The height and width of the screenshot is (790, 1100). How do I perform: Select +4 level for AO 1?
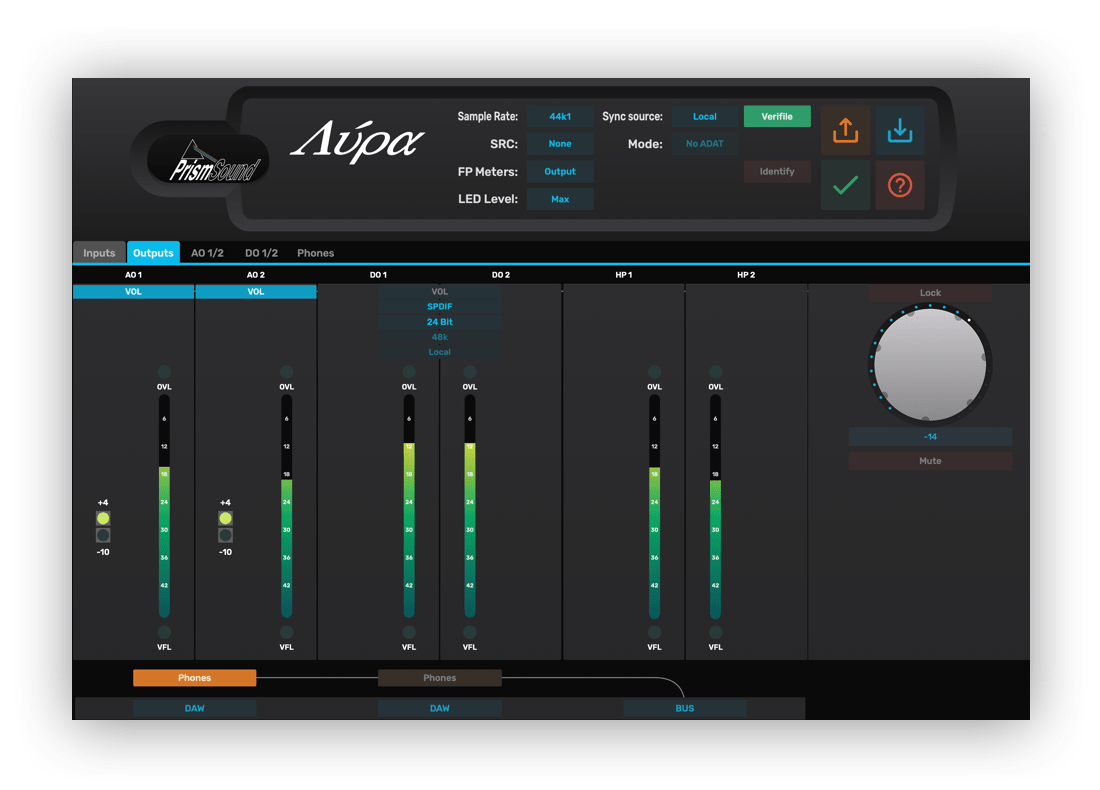[x=103, y=518]
